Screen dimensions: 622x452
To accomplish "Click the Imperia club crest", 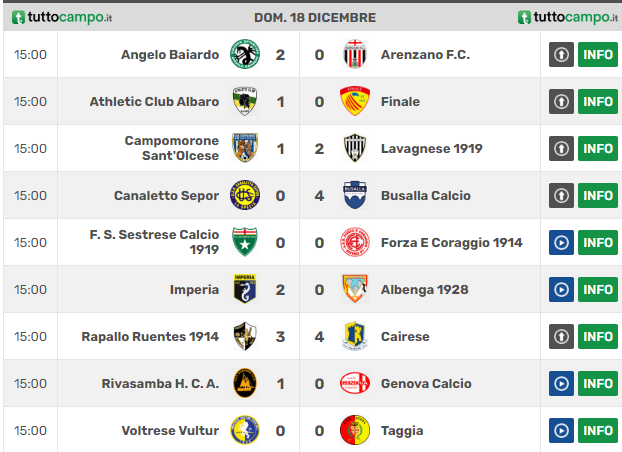I will pyautogui.click(x=245, y=289).
